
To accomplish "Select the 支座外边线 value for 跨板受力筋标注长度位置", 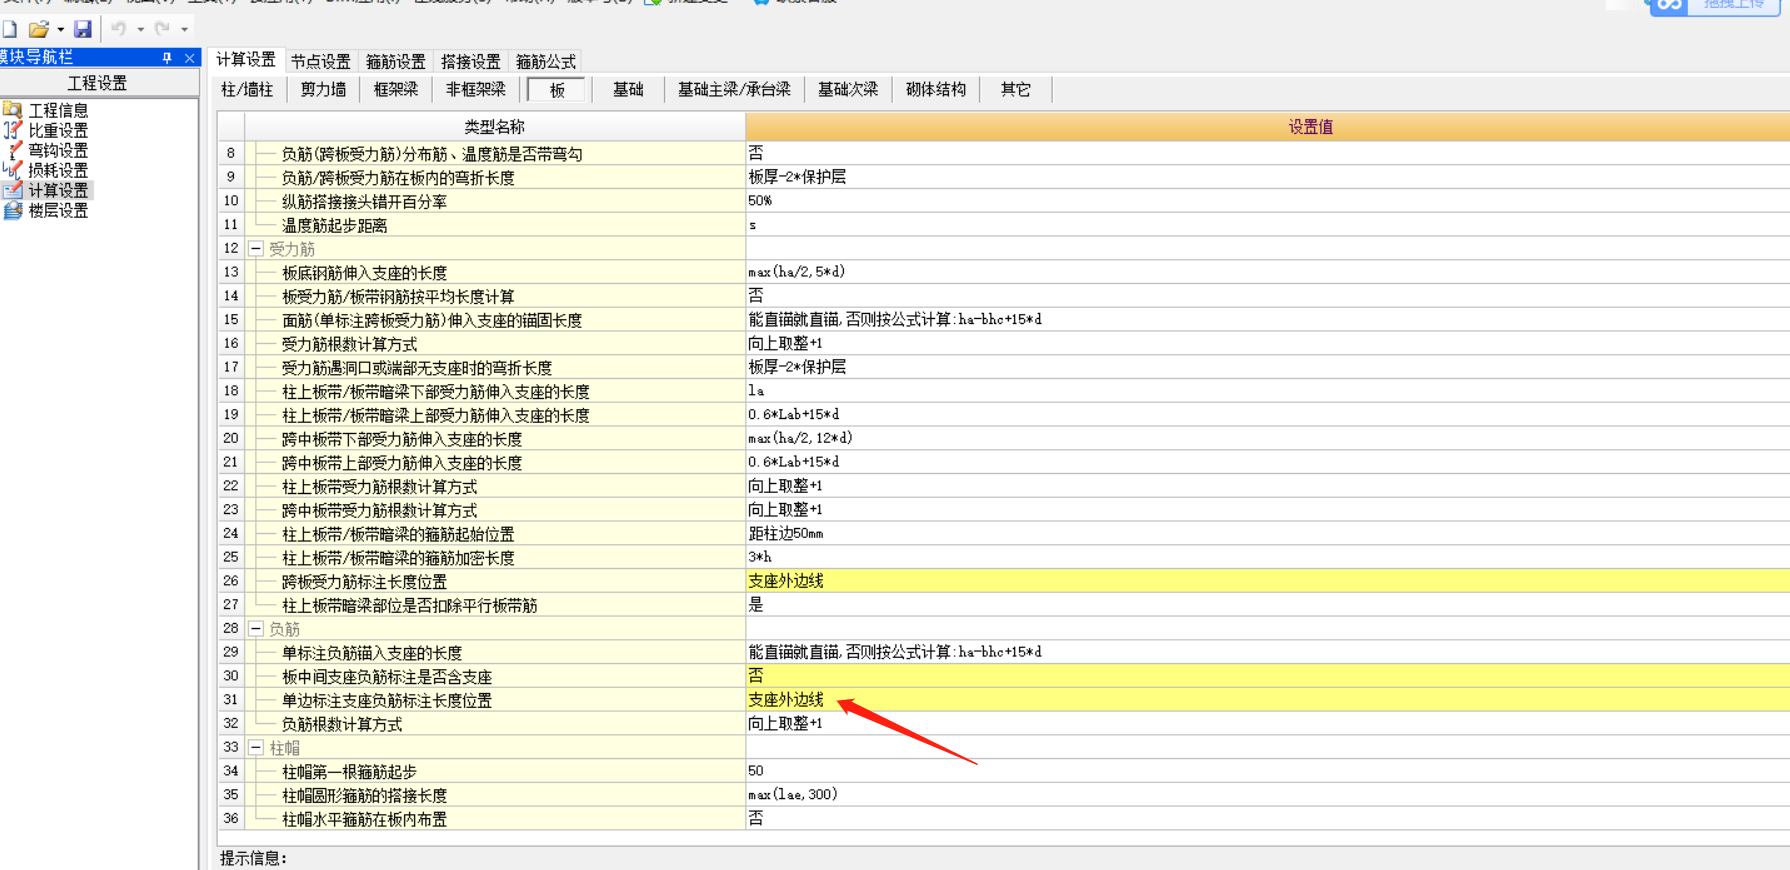I will (x=1268, y=581).
